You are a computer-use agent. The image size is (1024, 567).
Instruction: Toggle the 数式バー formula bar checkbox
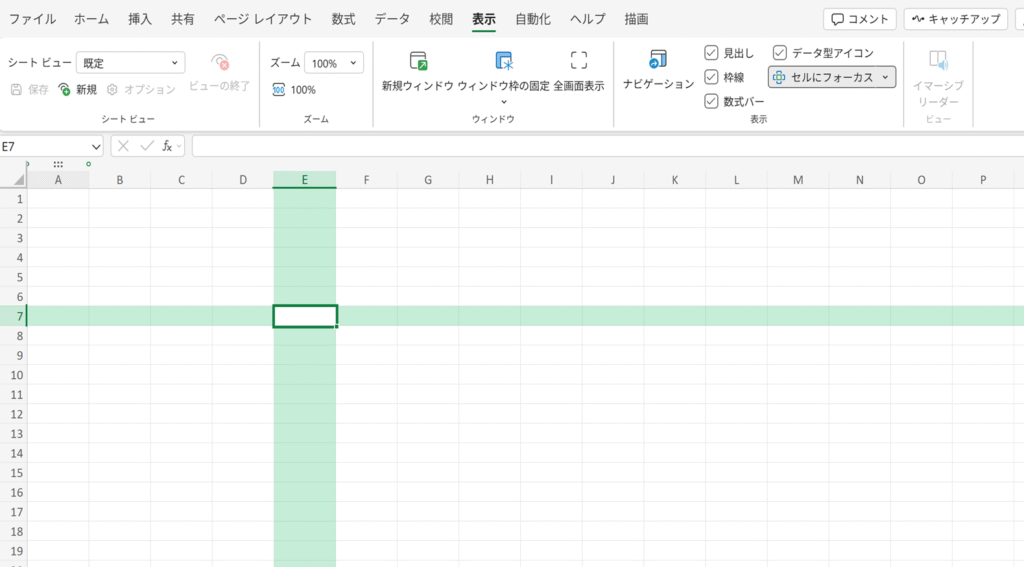point(711,101)
